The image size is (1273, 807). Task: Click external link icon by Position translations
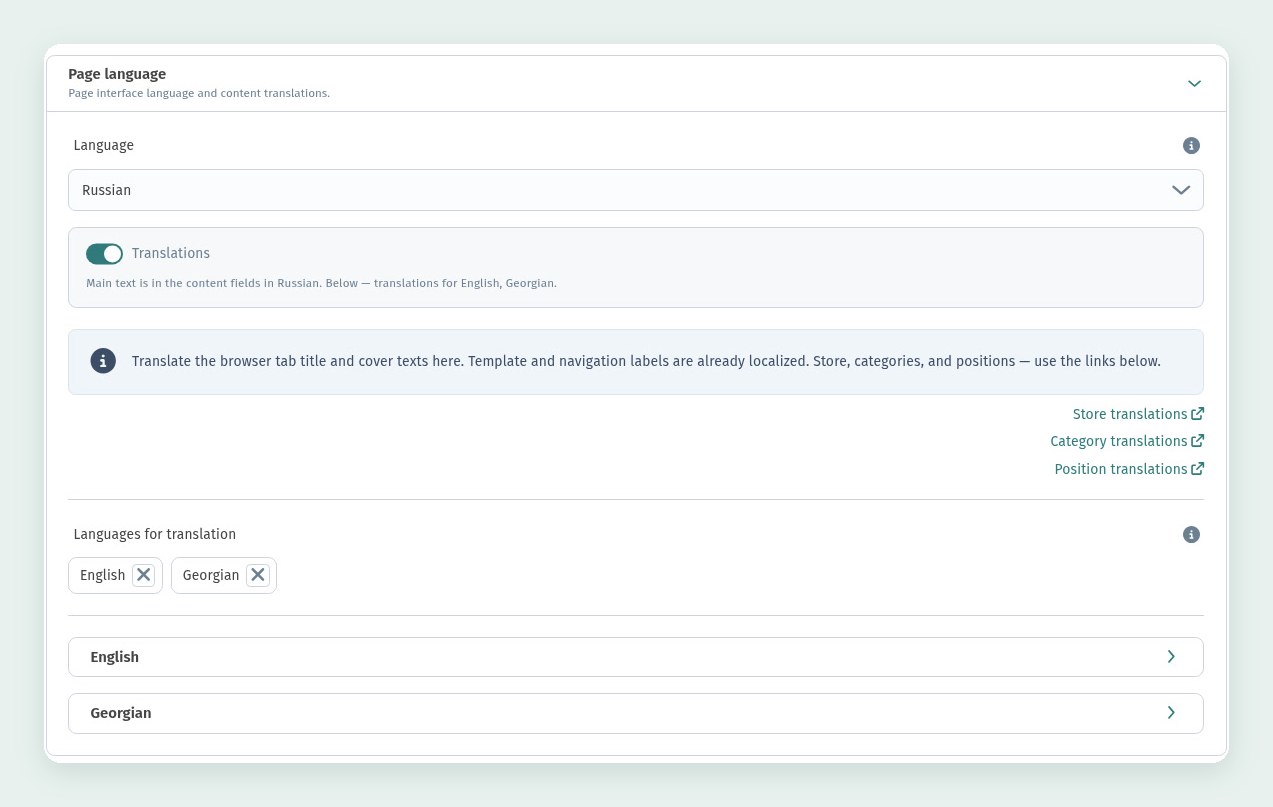point(1198,469)
